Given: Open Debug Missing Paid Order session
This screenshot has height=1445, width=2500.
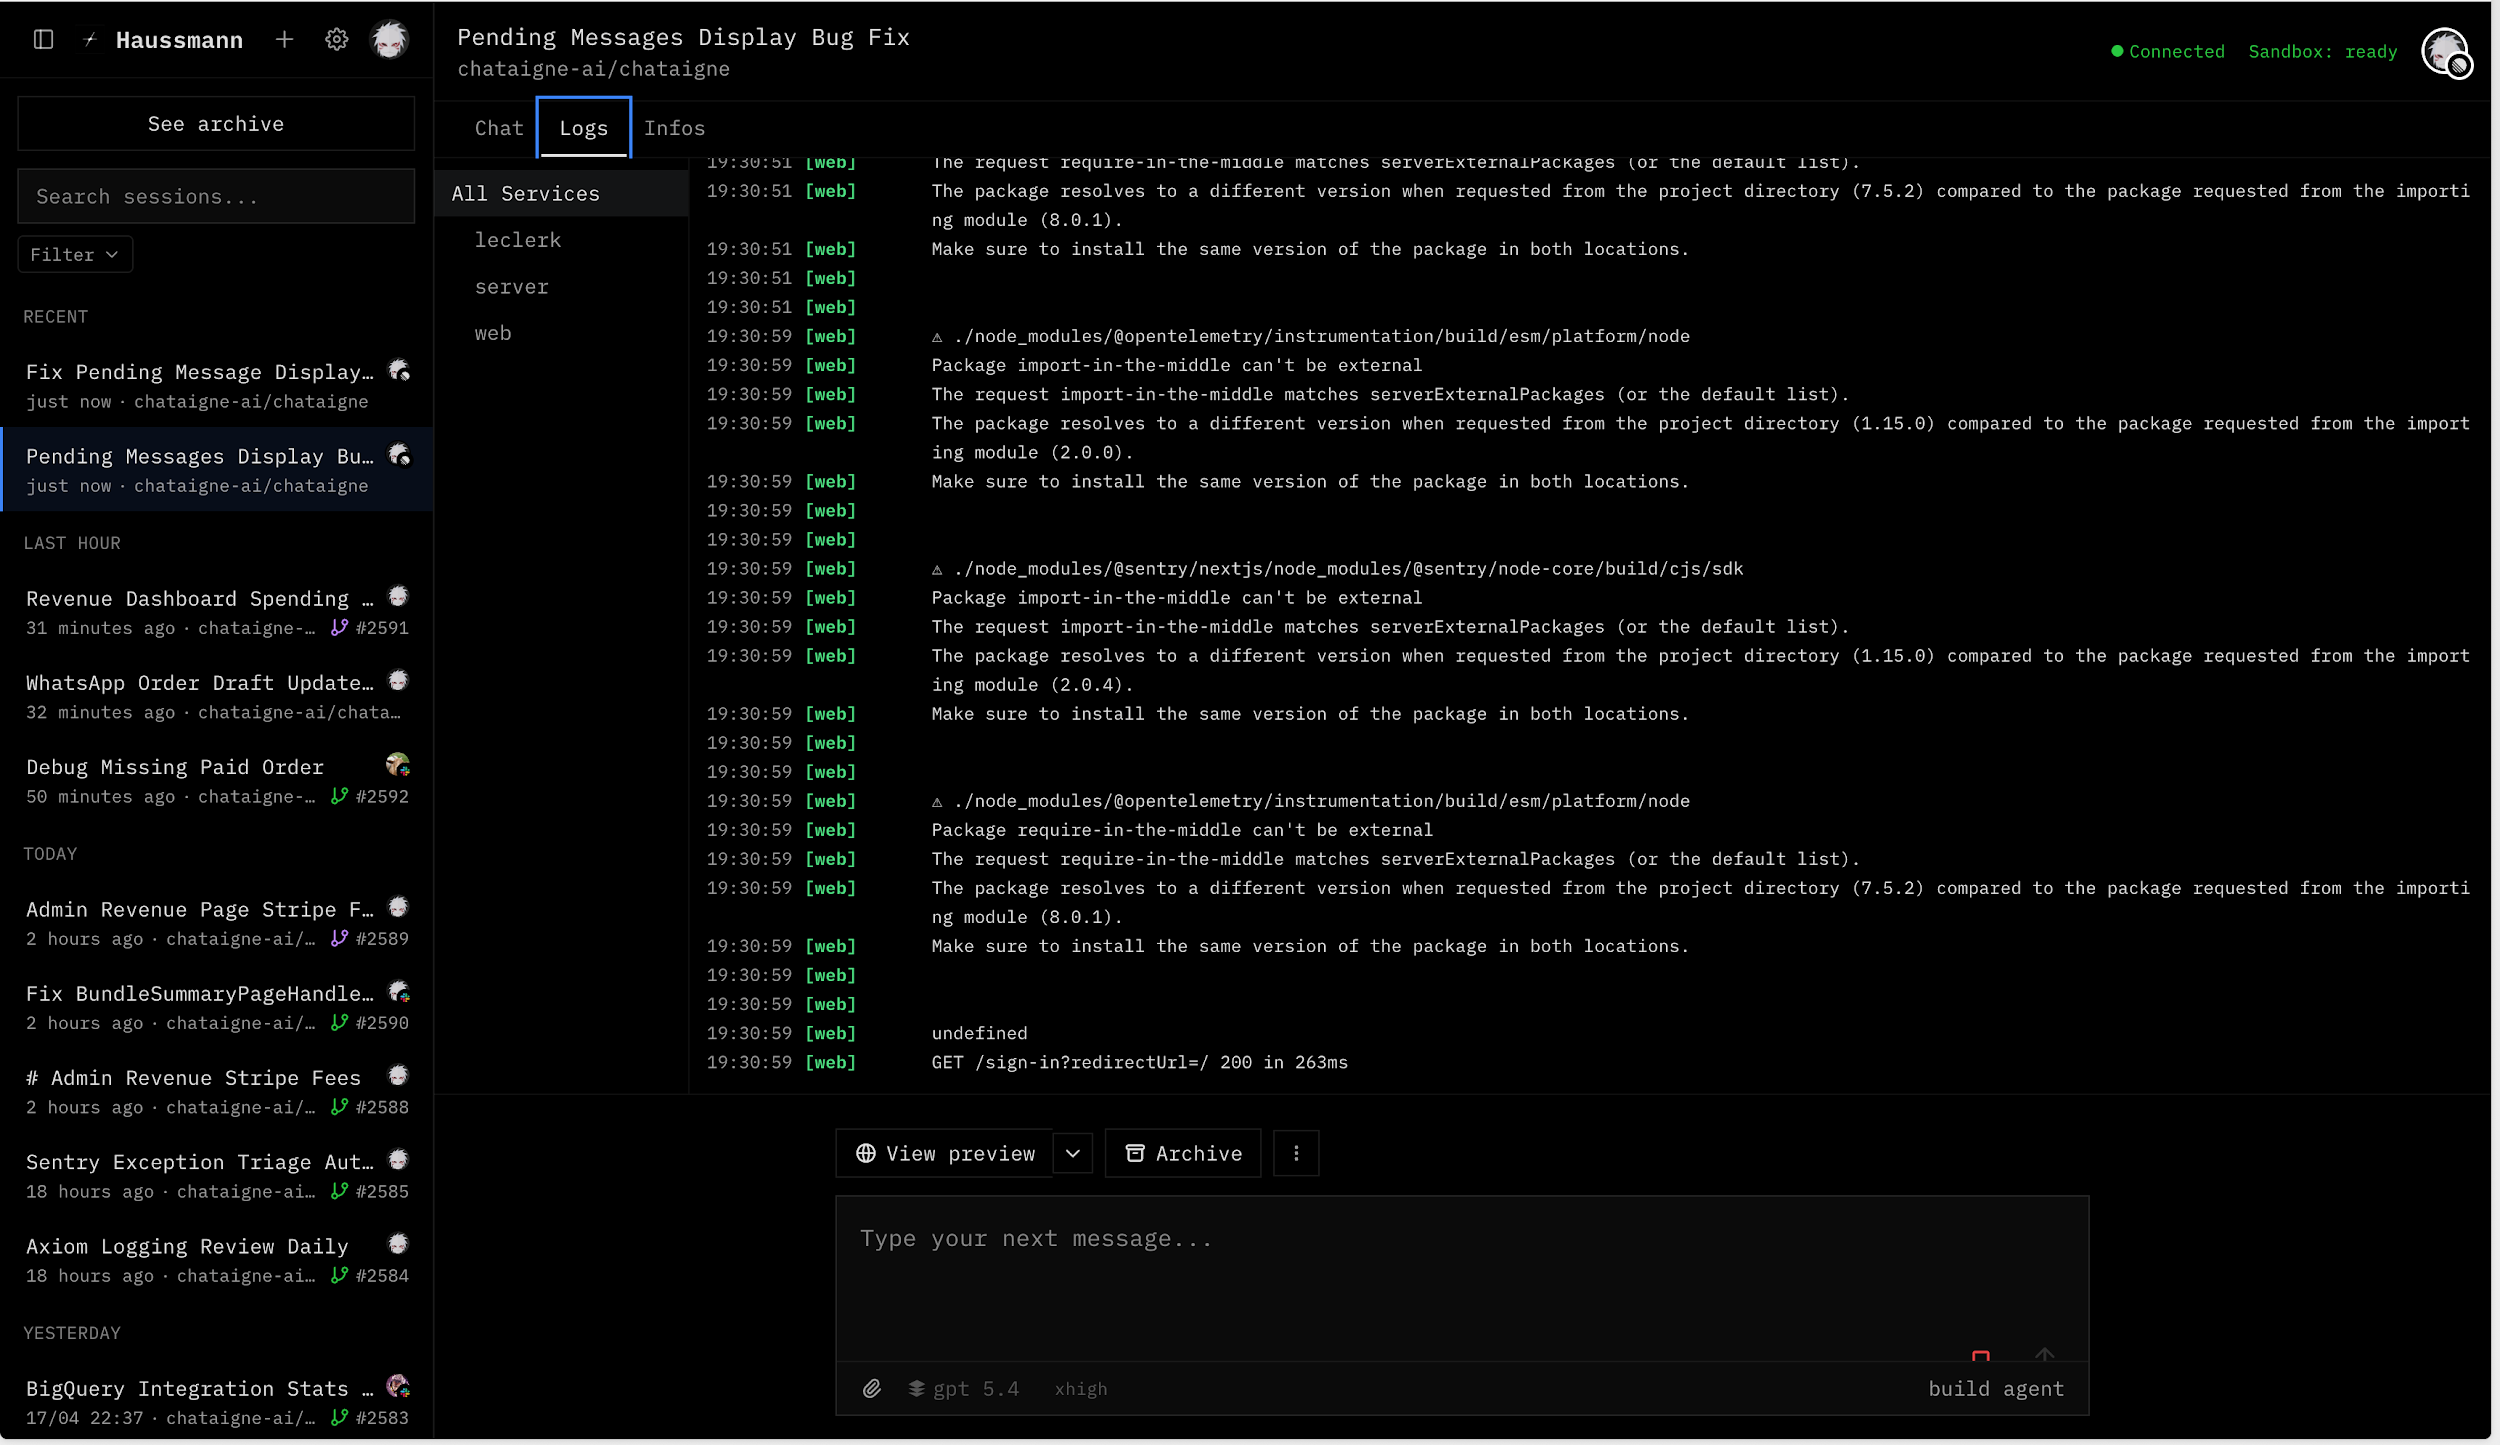Looking at the screenshot, I should coord(217,780).
